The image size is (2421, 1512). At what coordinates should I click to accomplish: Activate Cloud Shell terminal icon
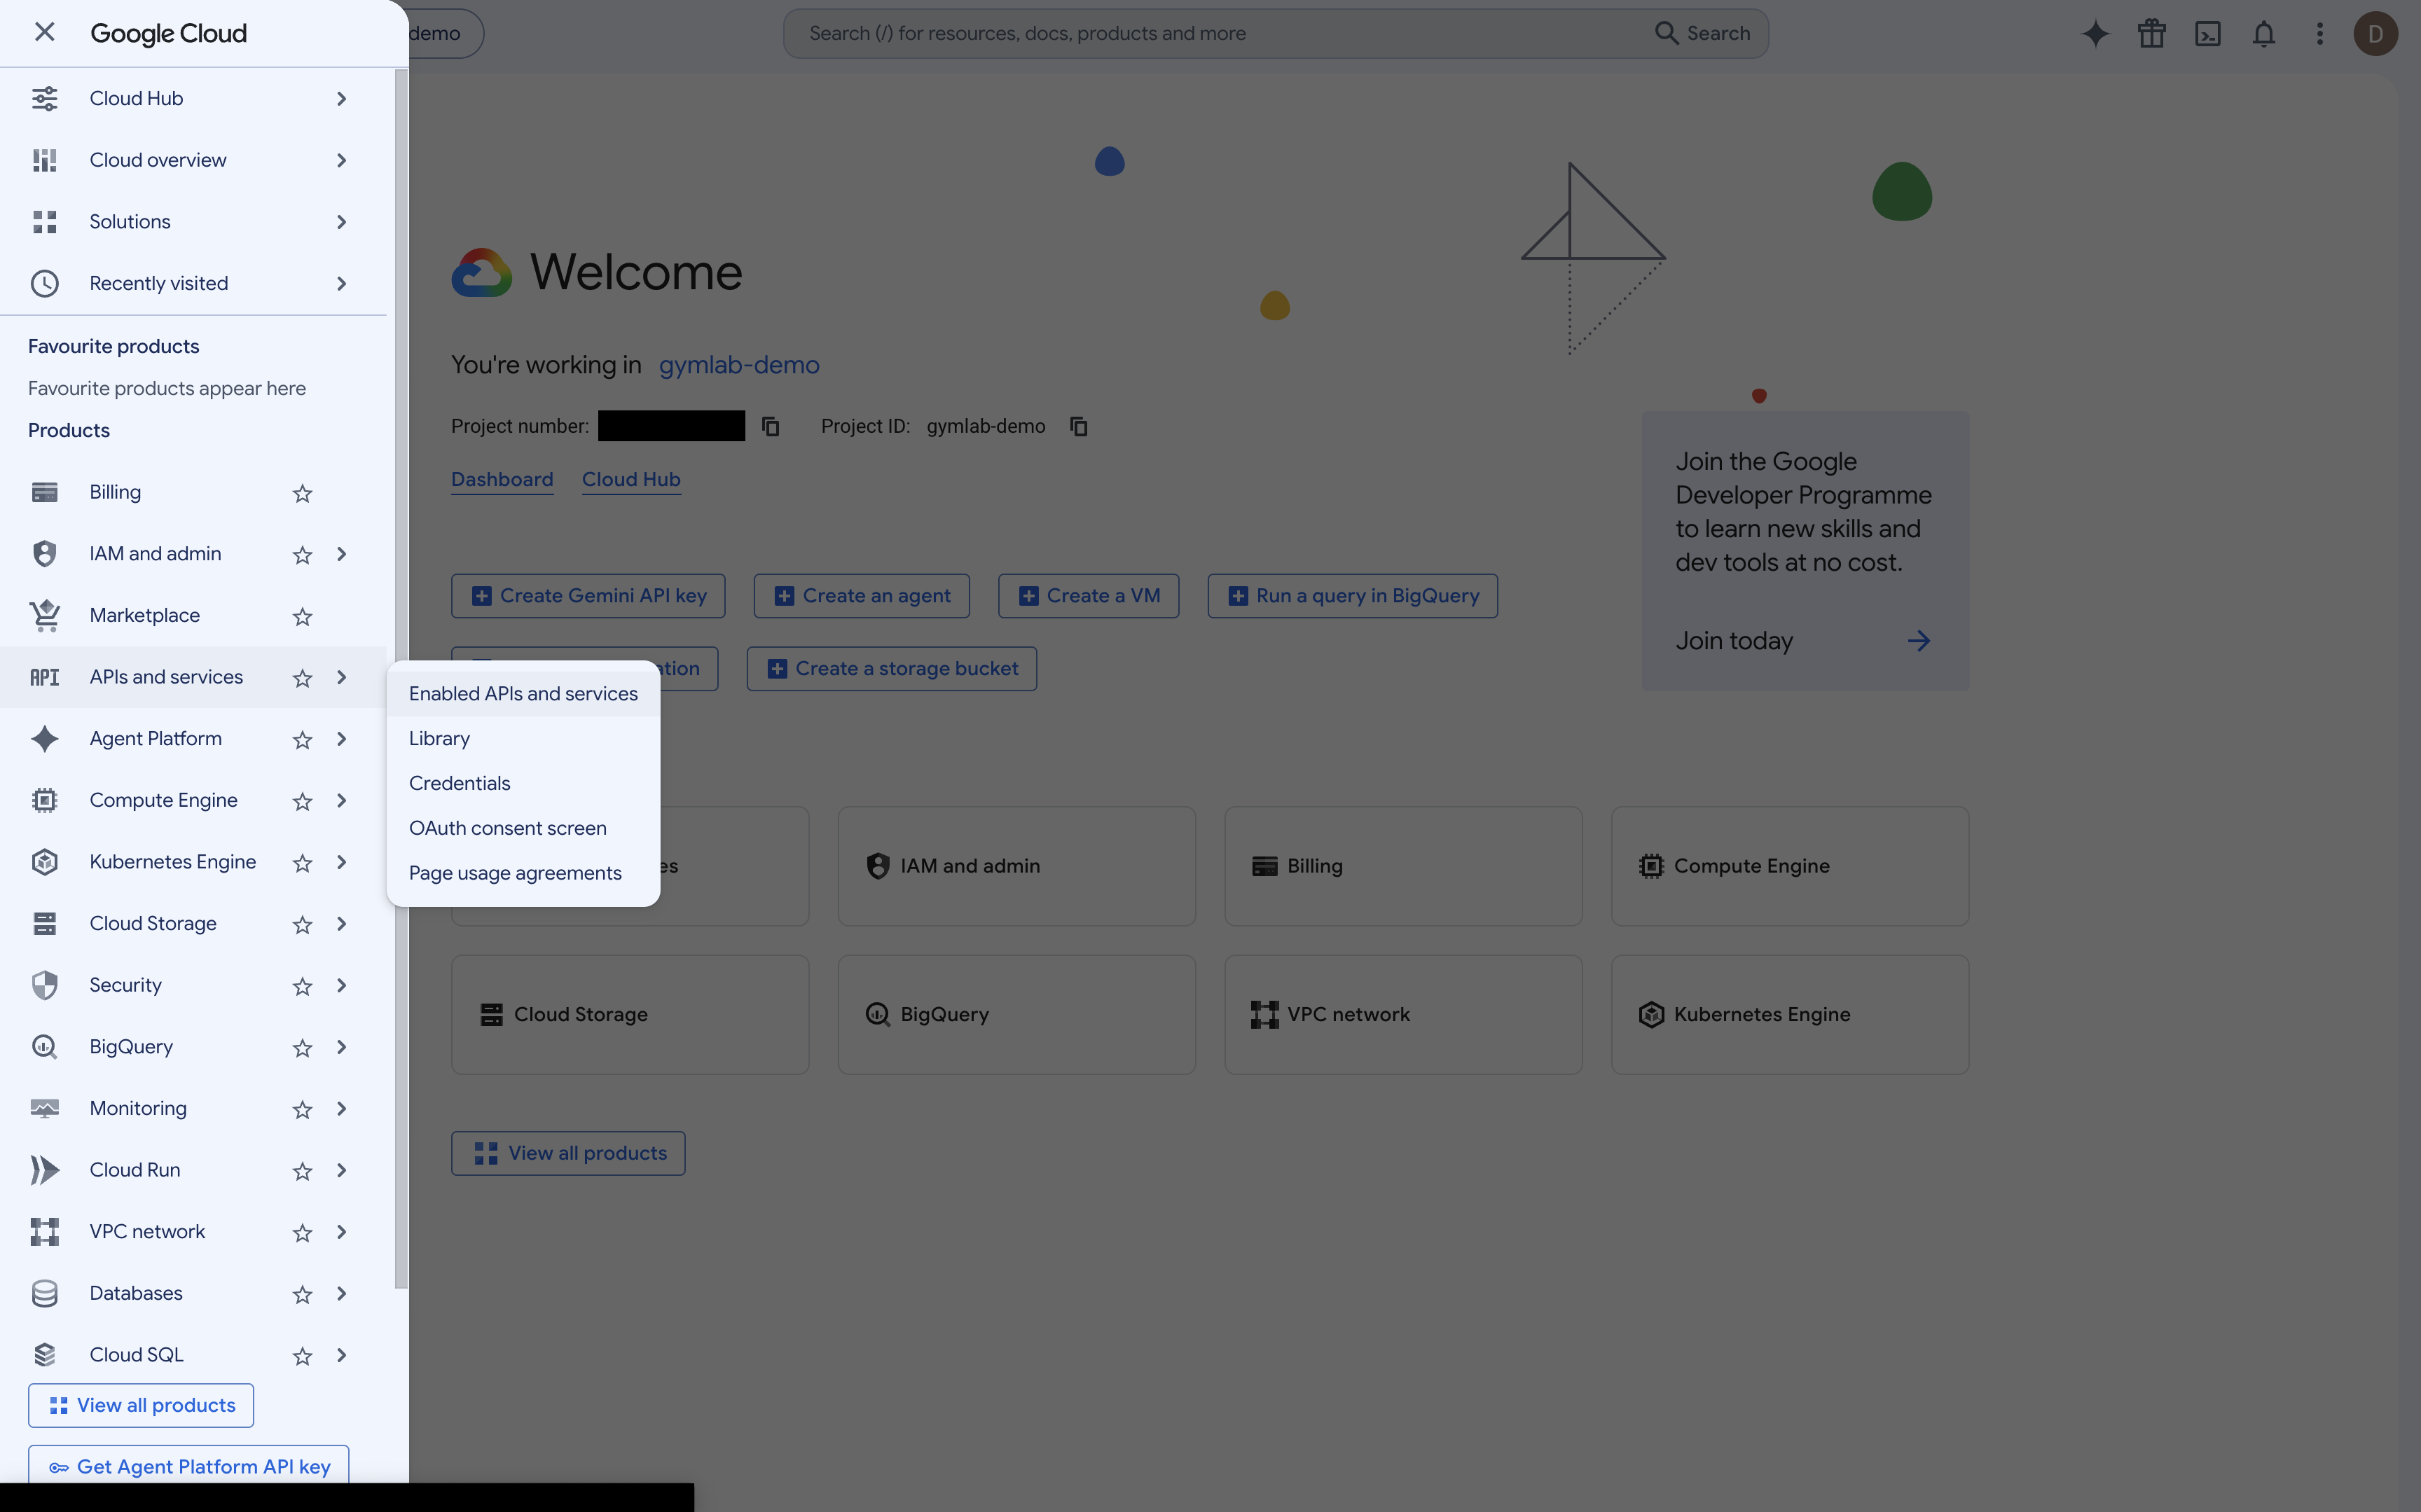(x=2207, y=34)
